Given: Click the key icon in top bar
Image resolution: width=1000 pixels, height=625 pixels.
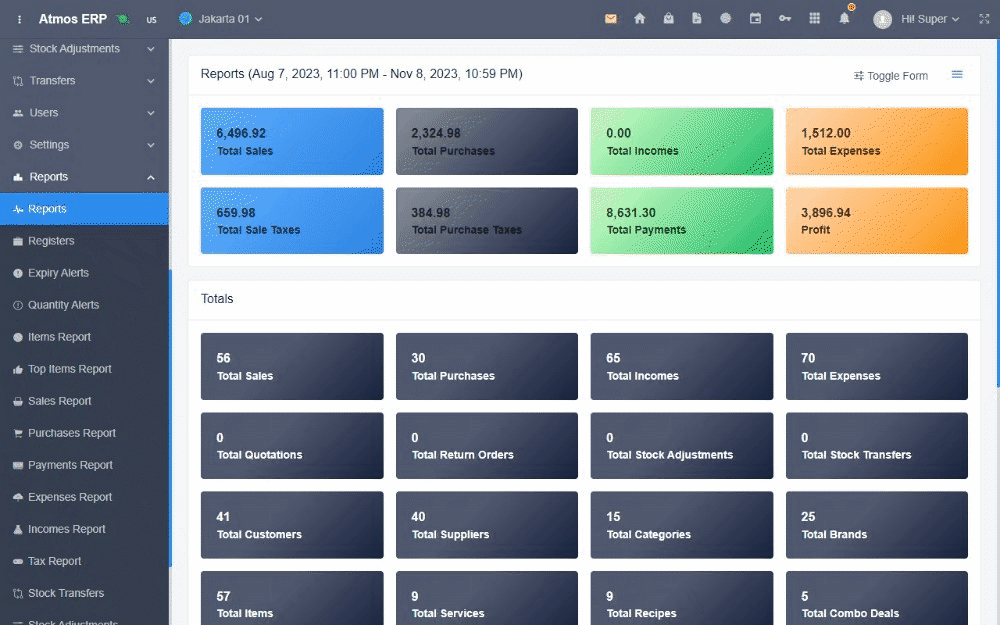Looking at the screenshot, I should (x=784, y=18).
